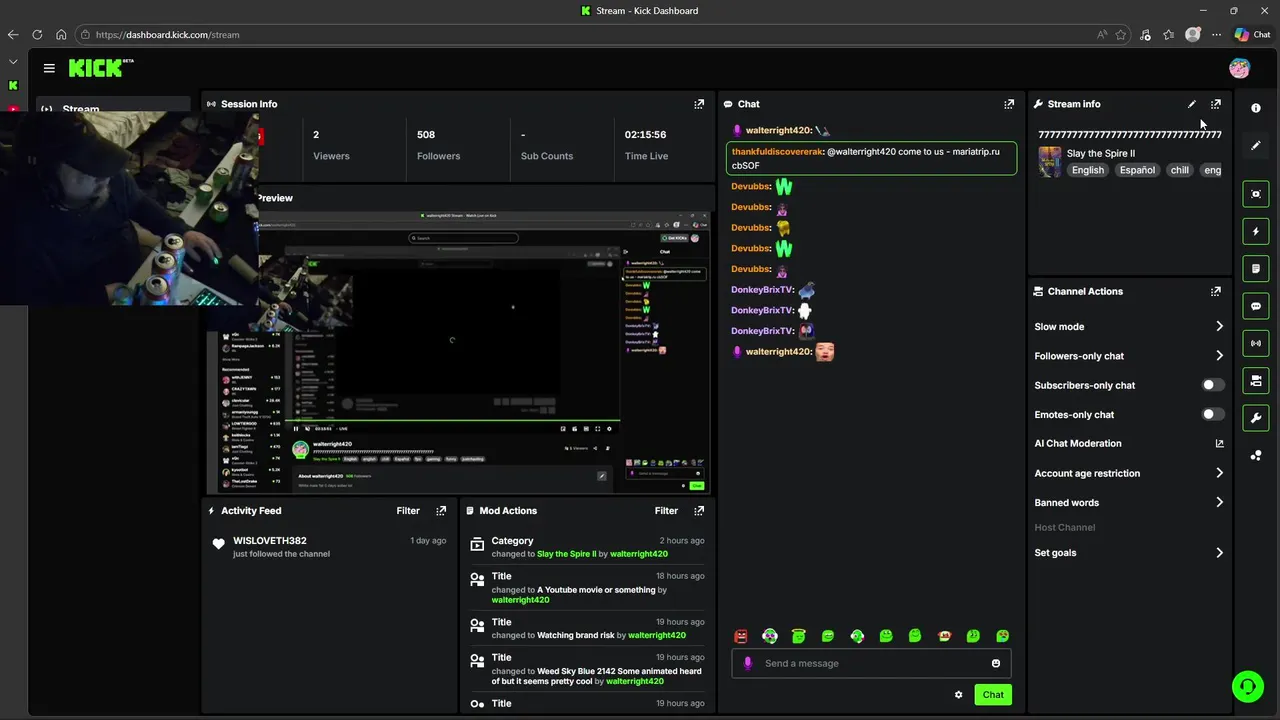Click Slay the Spire II game cover
This screenshot has width=1280, height=720.
point(1049,162)
